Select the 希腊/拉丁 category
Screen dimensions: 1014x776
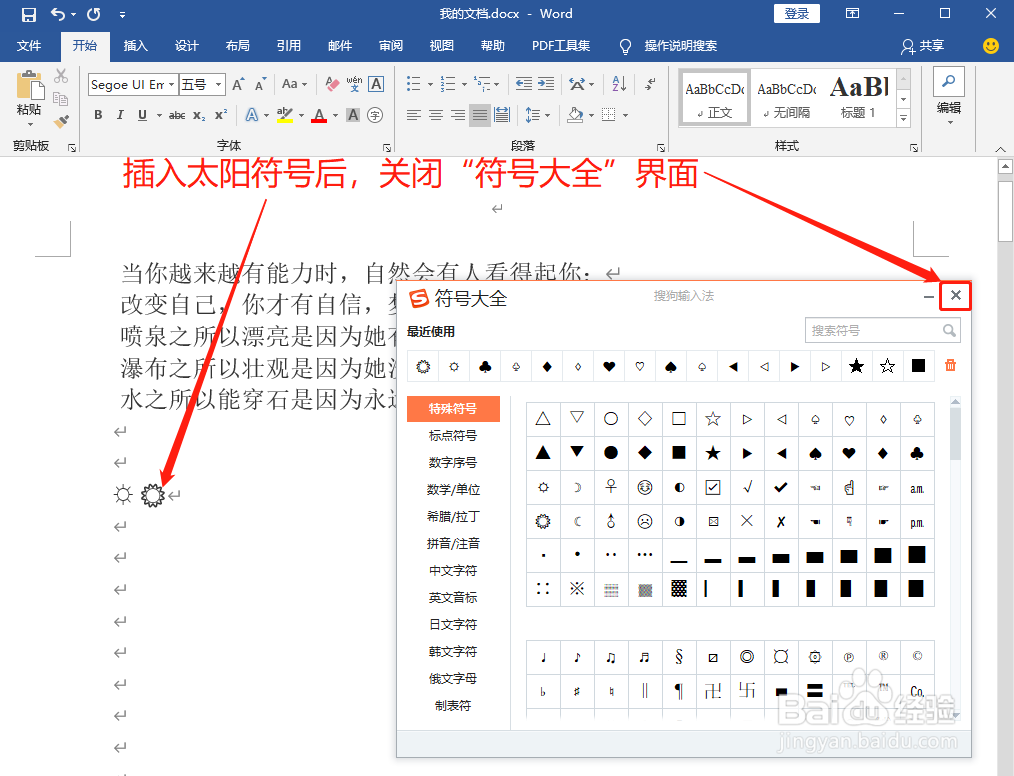click(453, 517)
